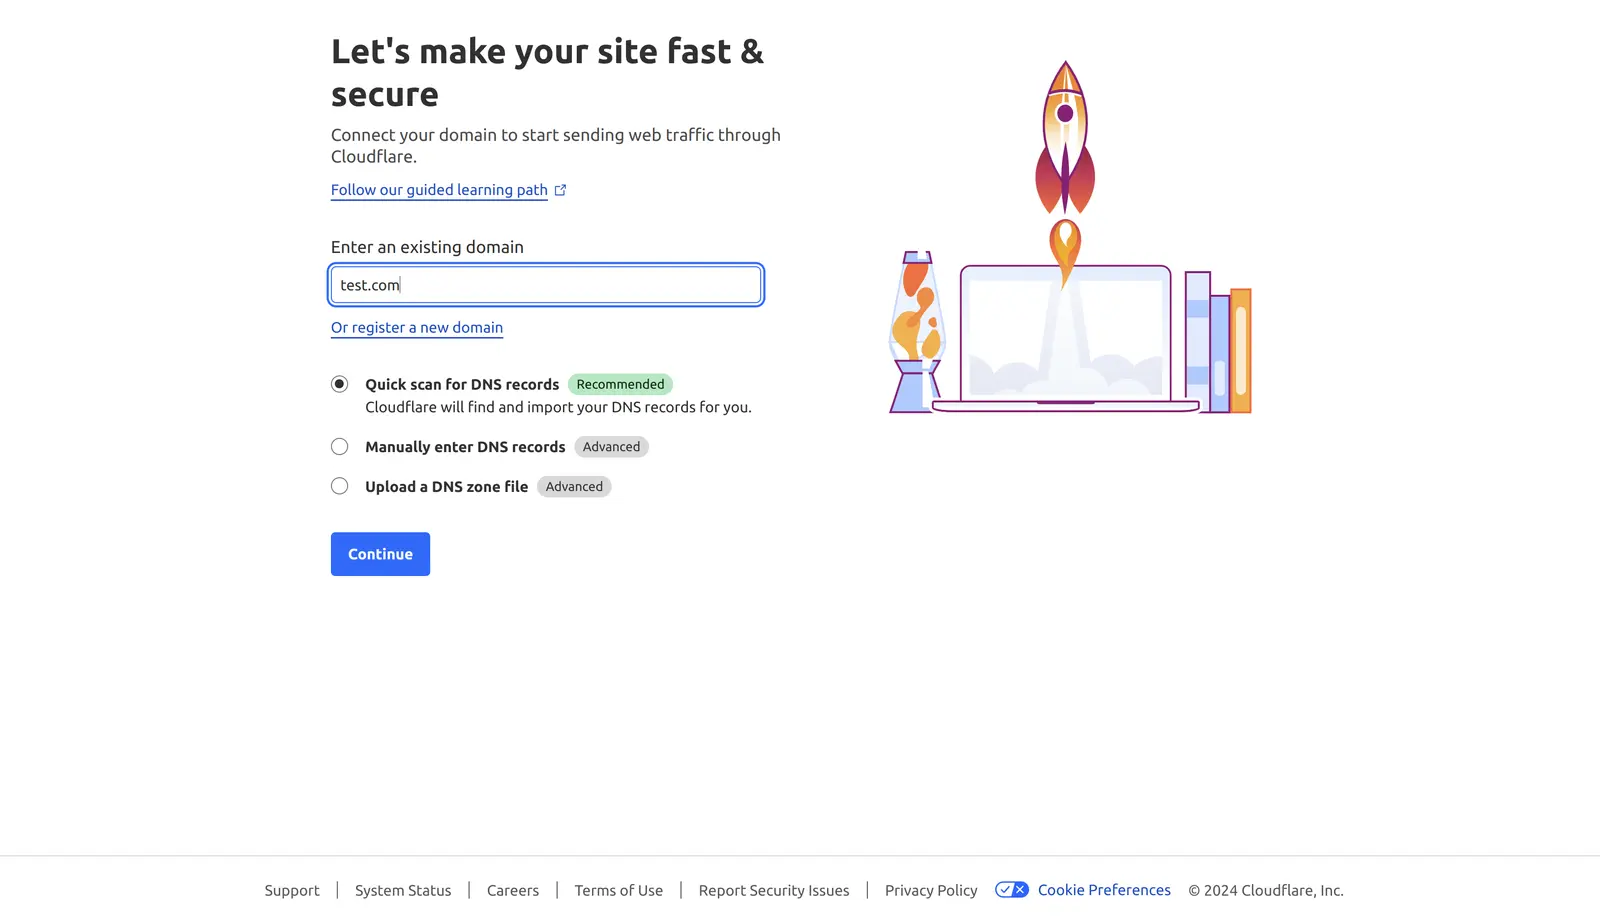Click the rocket launch illustration
The image size is (1600, 919).
(x=1070, y=237)
